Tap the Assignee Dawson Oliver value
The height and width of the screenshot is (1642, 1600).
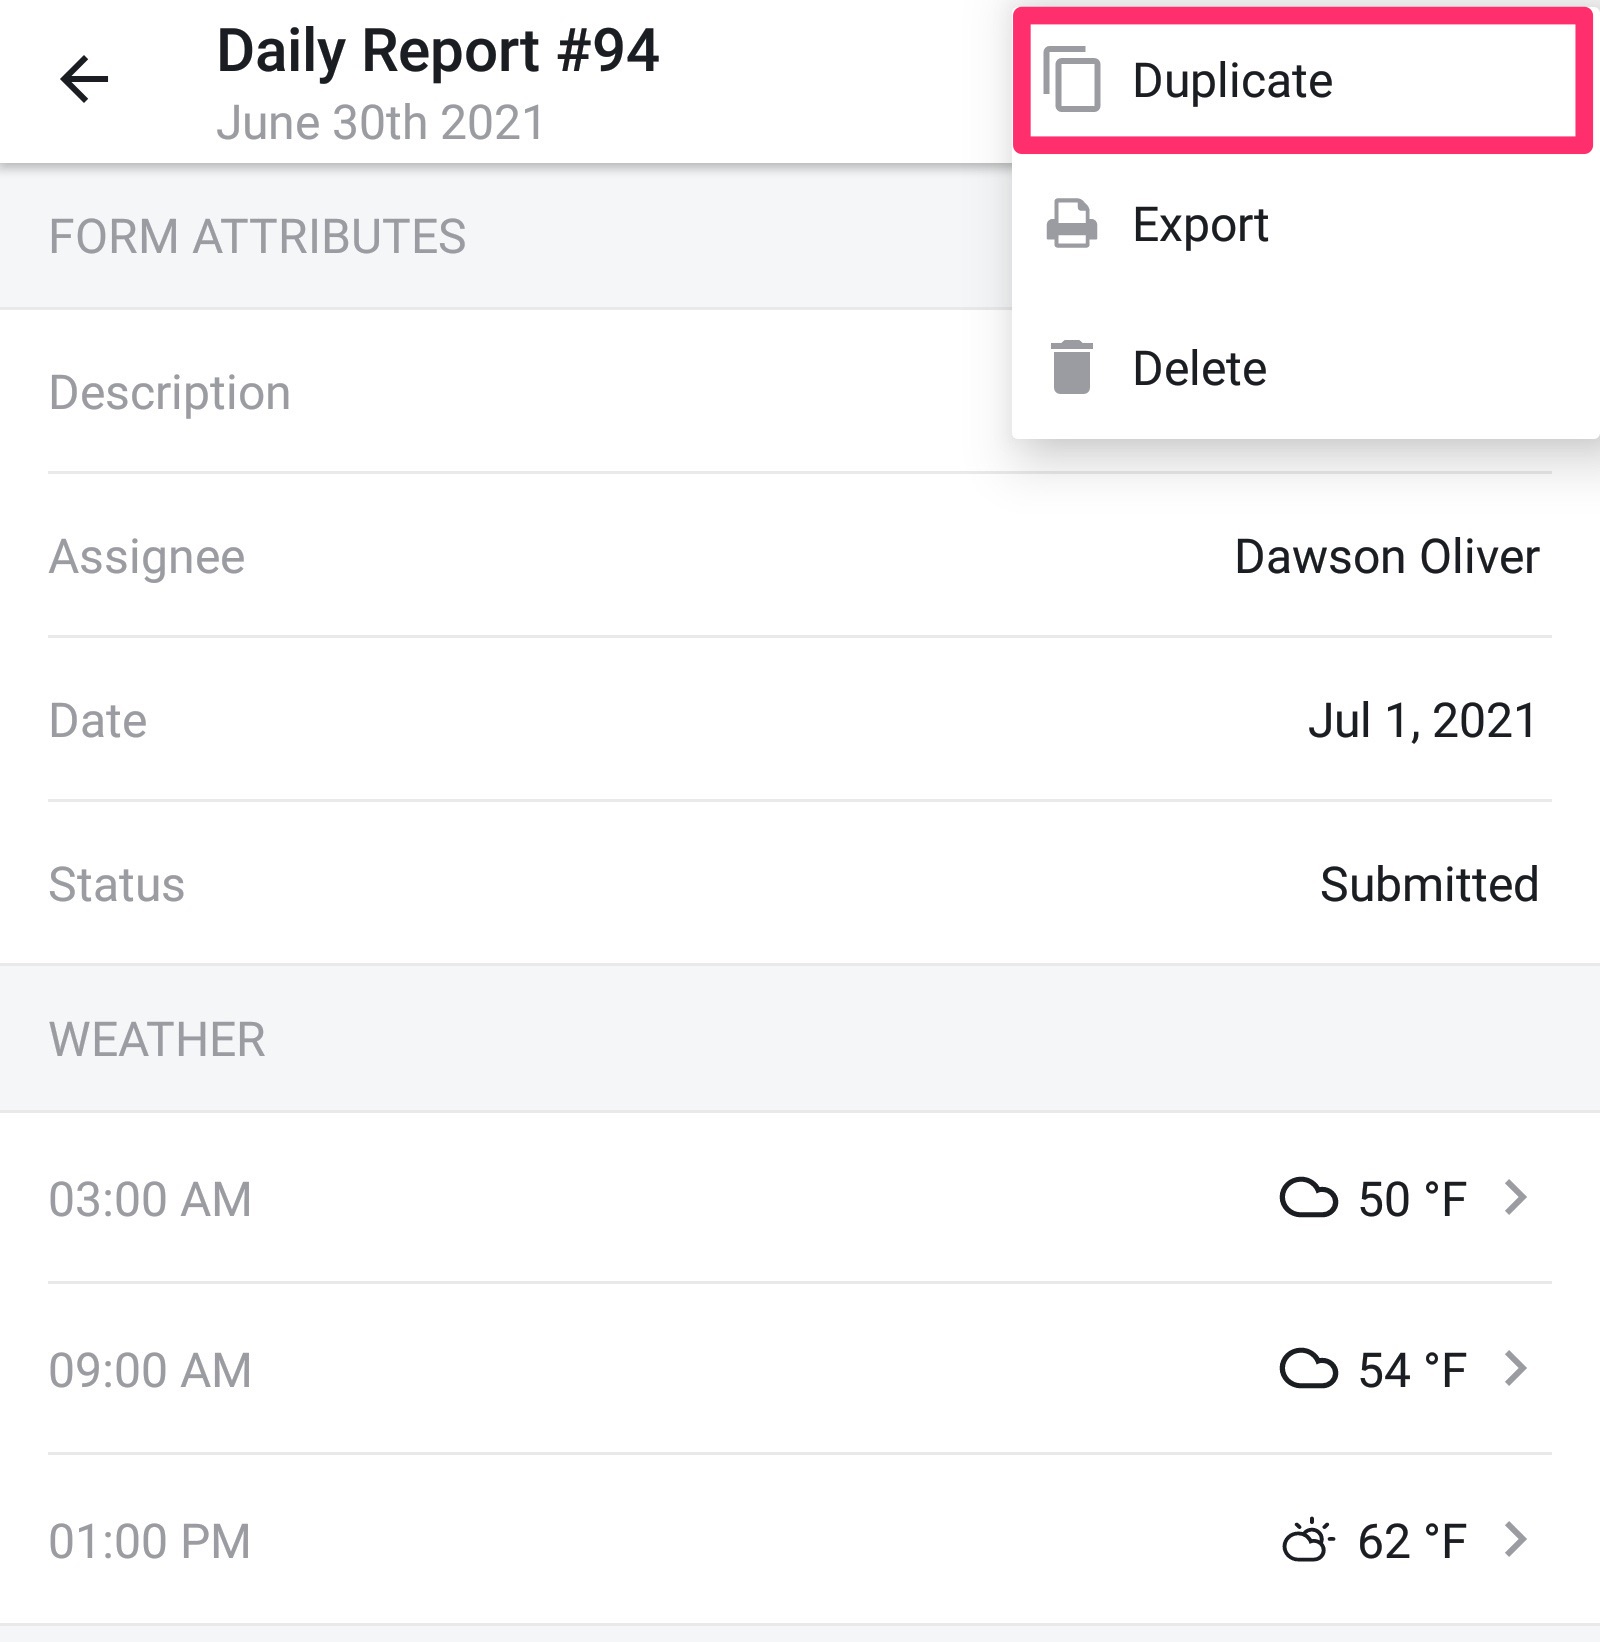pyautogui.click(x=1387, y=557)
